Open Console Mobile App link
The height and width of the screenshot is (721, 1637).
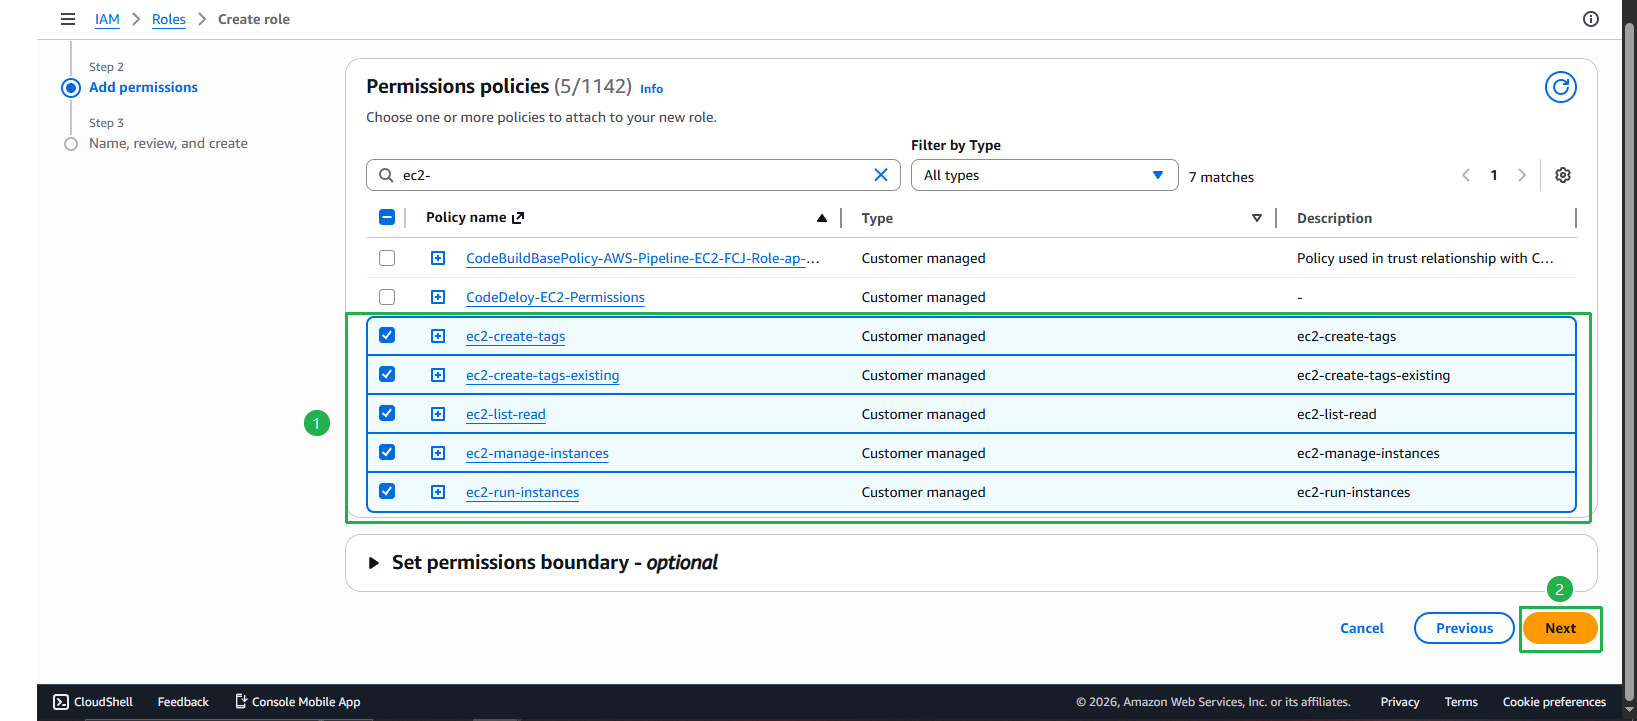click(x=297, y=702)
